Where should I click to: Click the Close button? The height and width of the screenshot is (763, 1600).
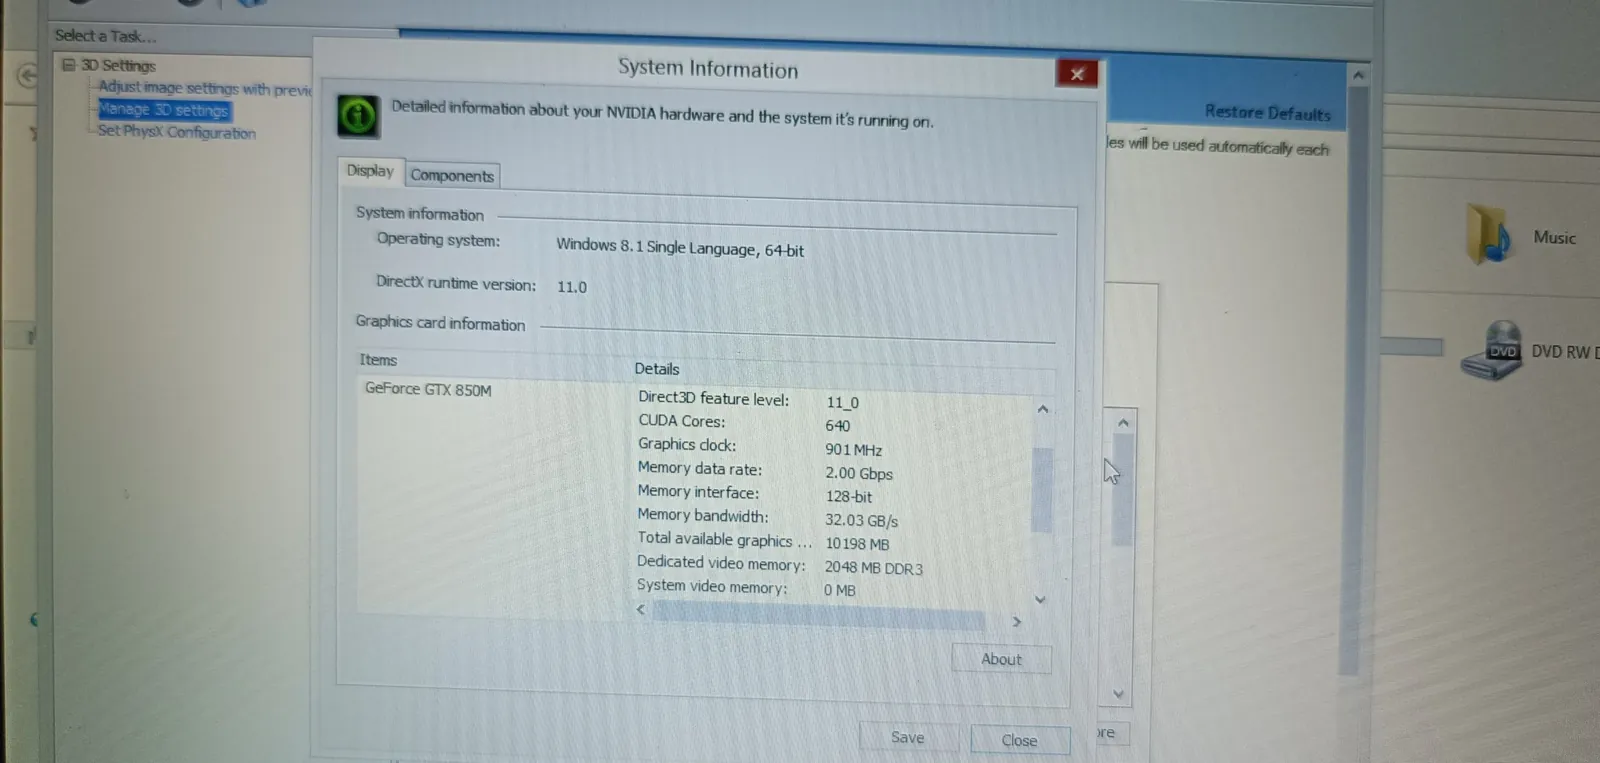coord(1019,740)
